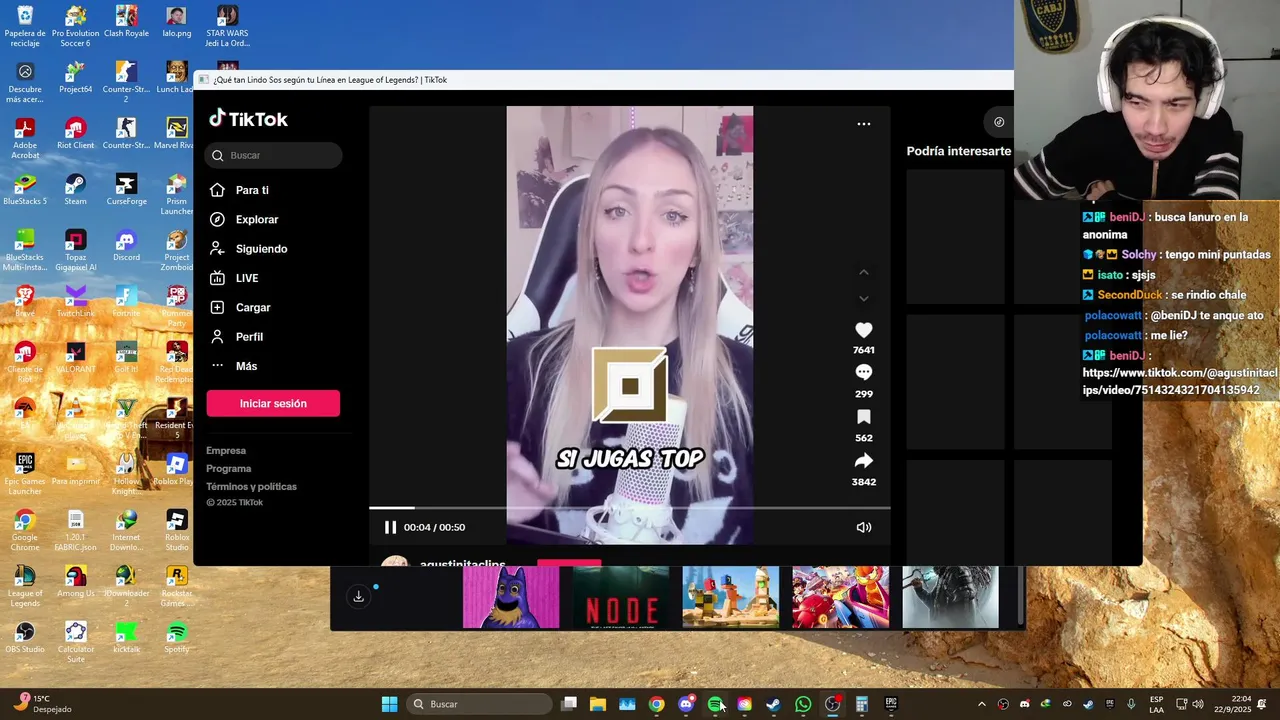Click taskbar Buscar search box

[x=481, y=704]
